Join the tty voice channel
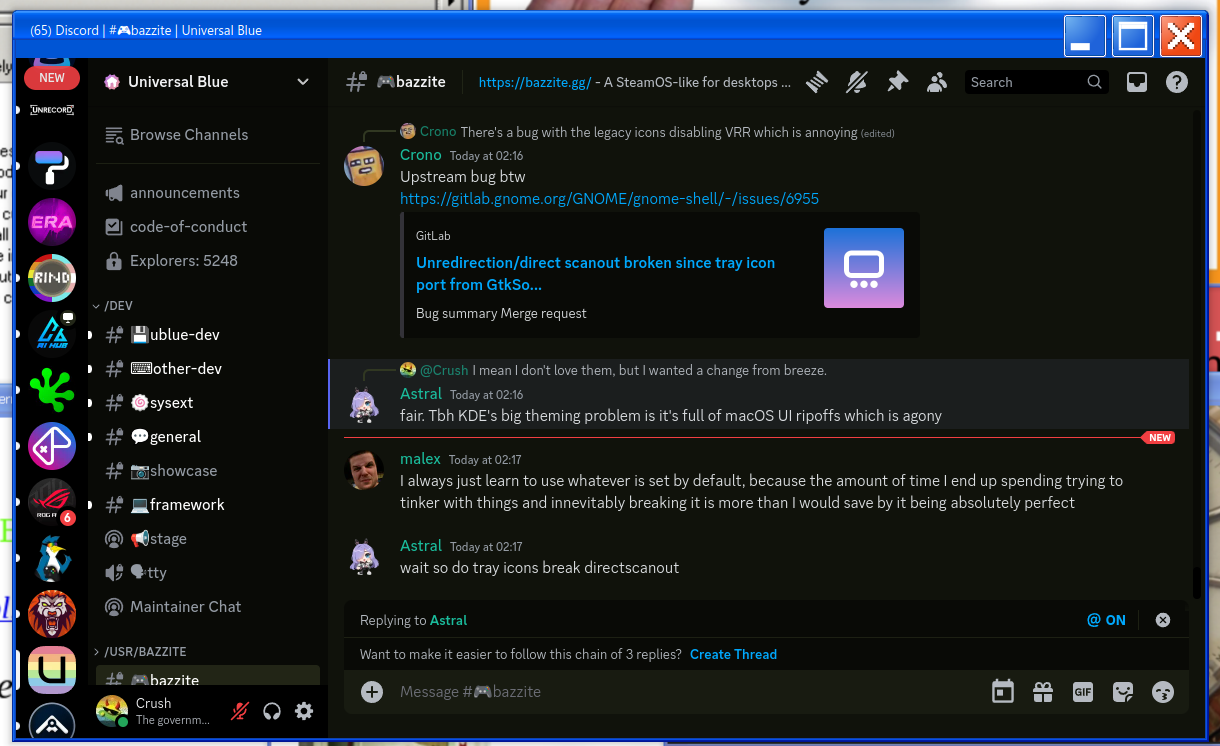1220x746 pixels. (x=208, y=573)
